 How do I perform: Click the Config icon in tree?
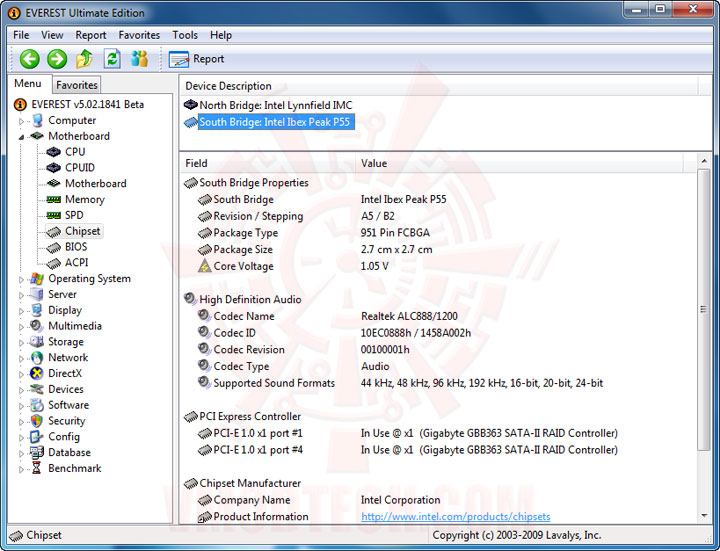(37, 437)
